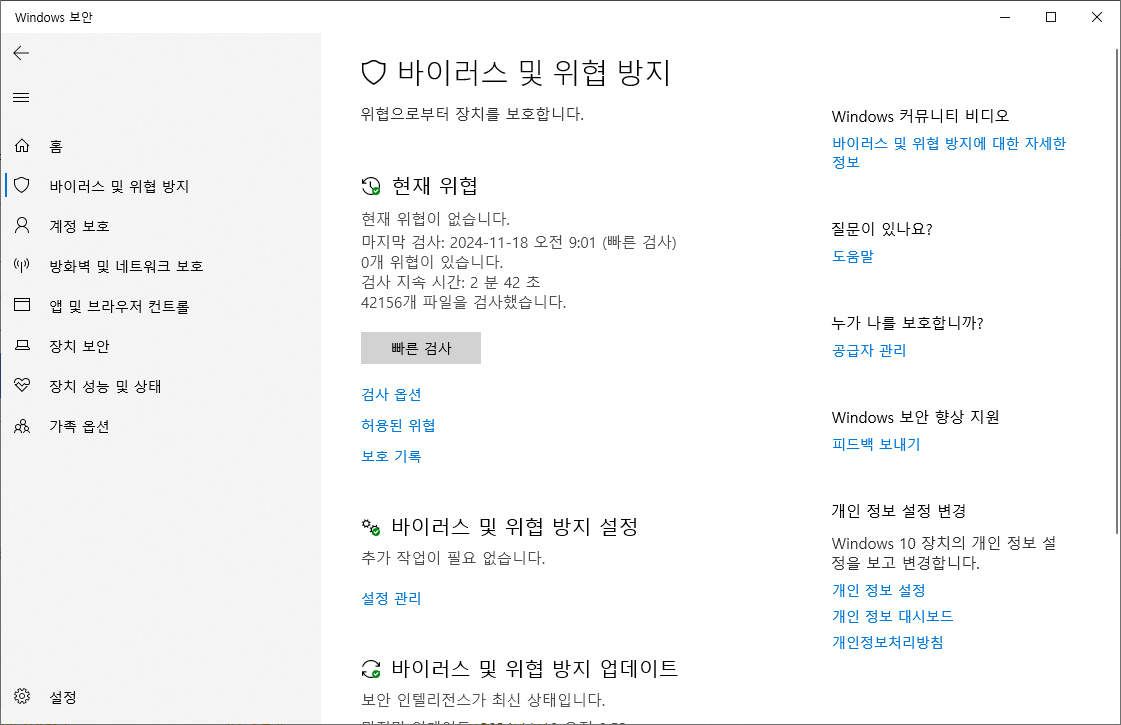The width and height of the screenshot is (1121, 725).
Task: Click the large shield icon in the page title
Action: pyautogui.click(x=374, y=72)
